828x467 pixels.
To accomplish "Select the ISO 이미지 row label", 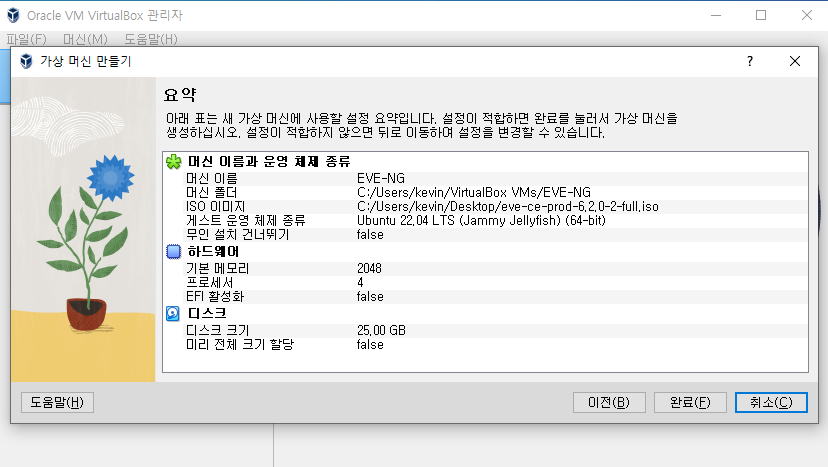I will (215, 207).
